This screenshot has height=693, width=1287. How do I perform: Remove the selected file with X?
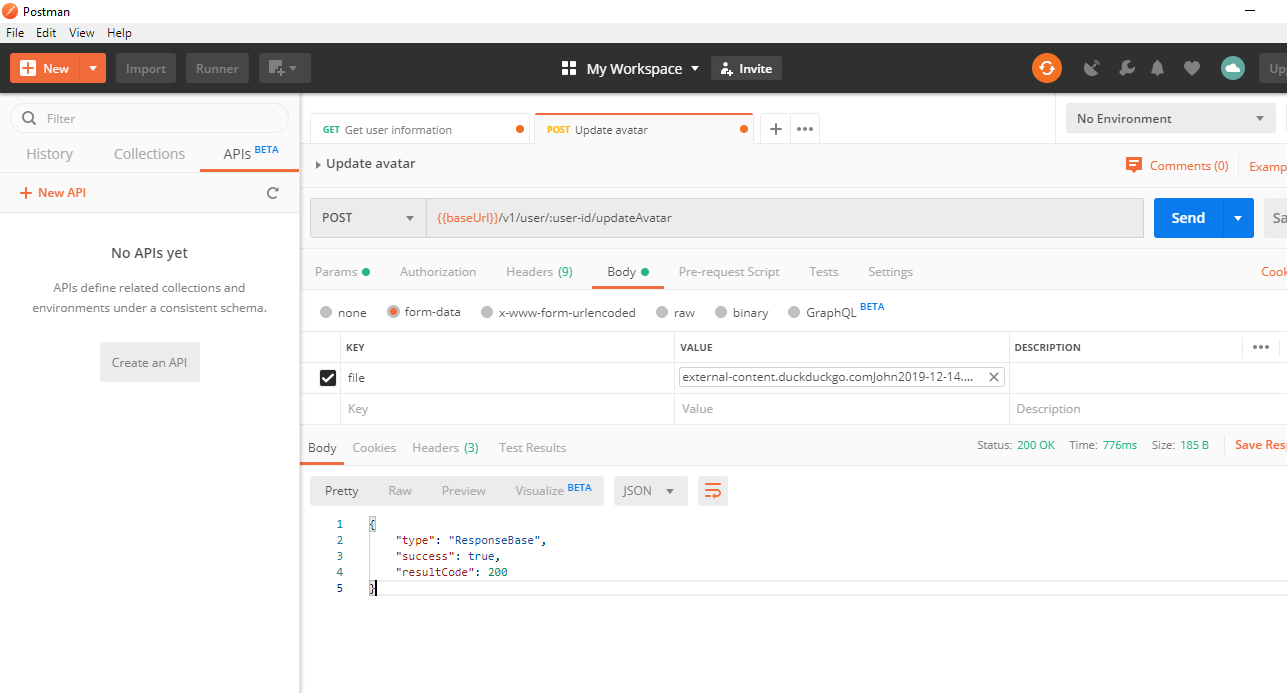994,377
